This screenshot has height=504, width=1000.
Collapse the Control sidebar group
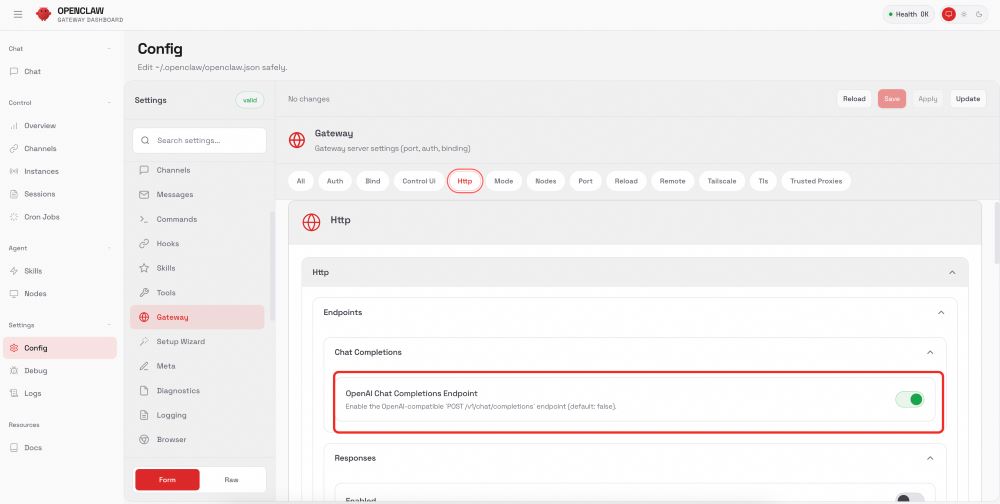[109, 103]
